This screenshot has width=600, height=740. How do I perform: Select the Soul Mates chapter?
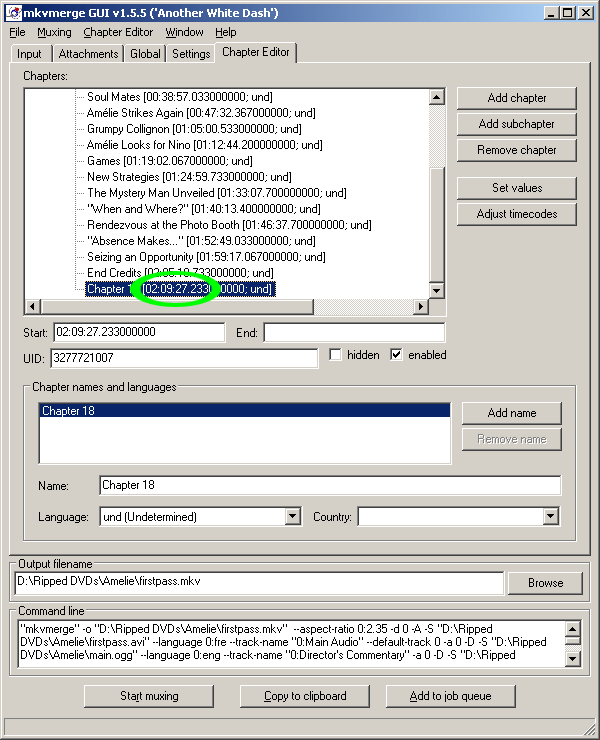180,97
